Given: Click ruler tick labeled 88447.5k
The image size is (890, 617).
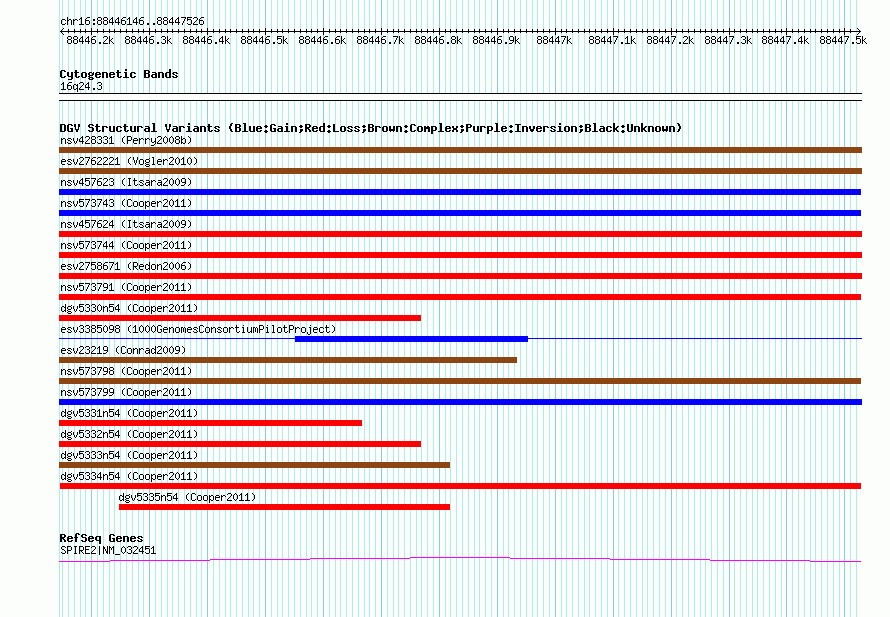Looking at the screenshot, I should pos(843,40).
